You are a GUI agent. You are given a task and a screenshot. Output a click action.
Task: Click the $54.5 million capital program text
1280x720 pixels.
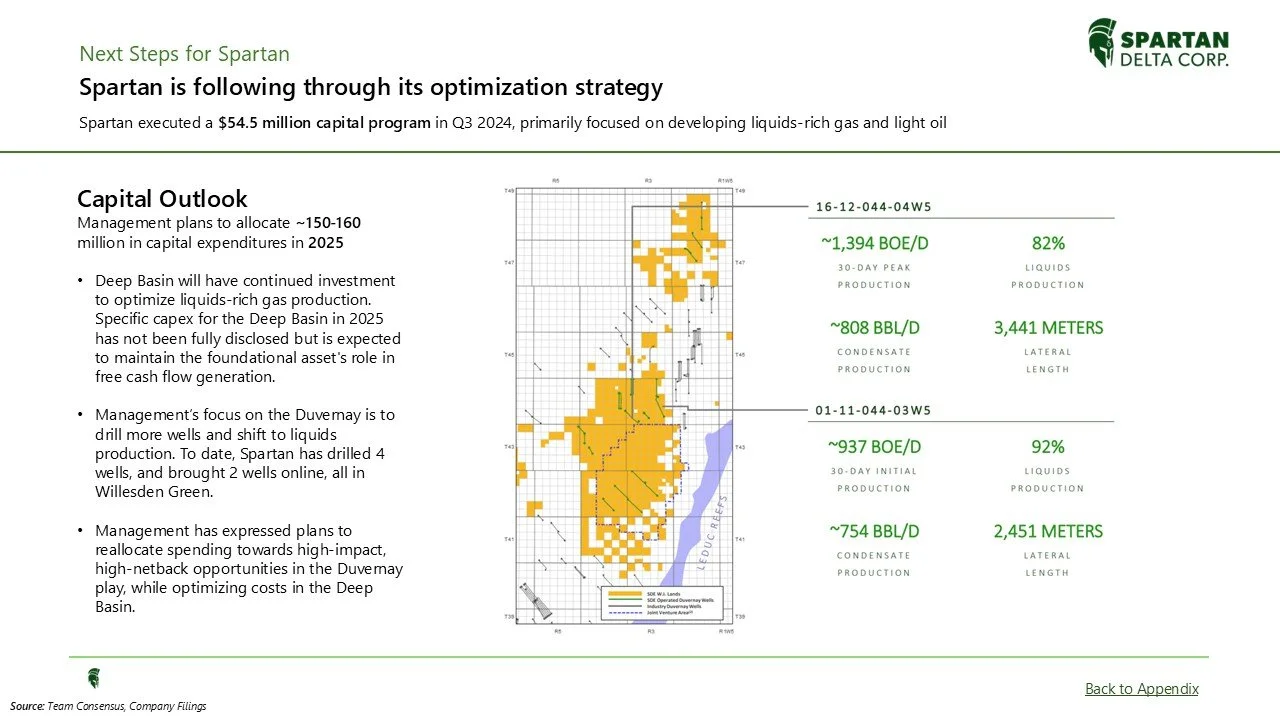point(322,122)
